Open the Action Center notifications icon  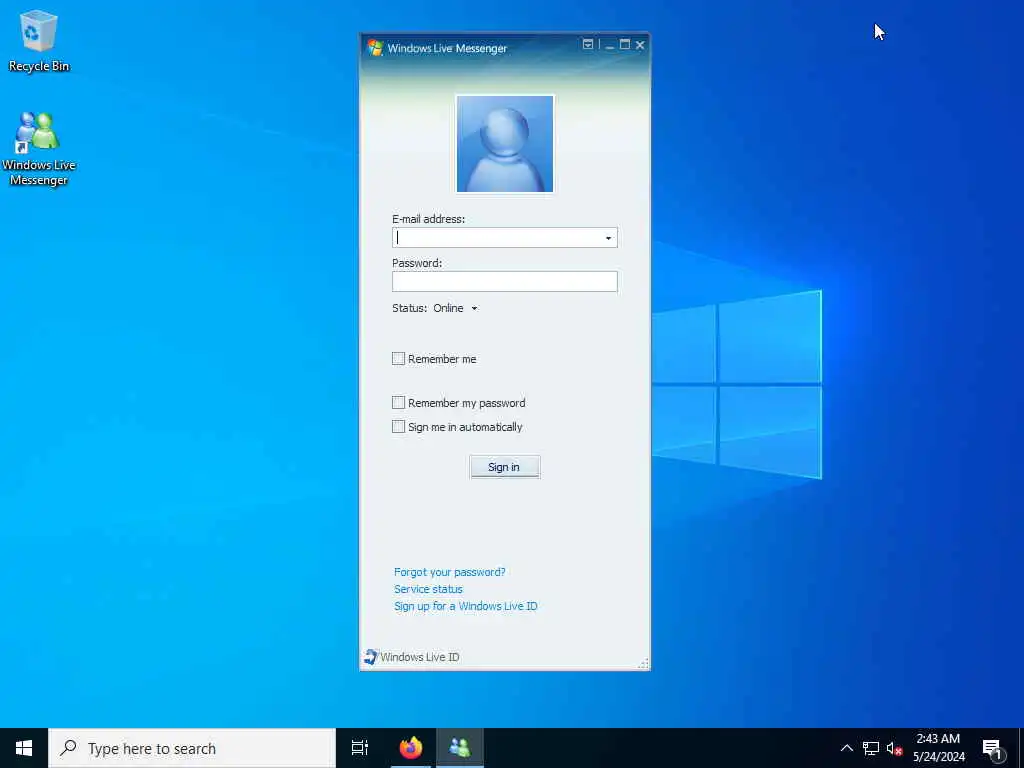pos(993,748)
